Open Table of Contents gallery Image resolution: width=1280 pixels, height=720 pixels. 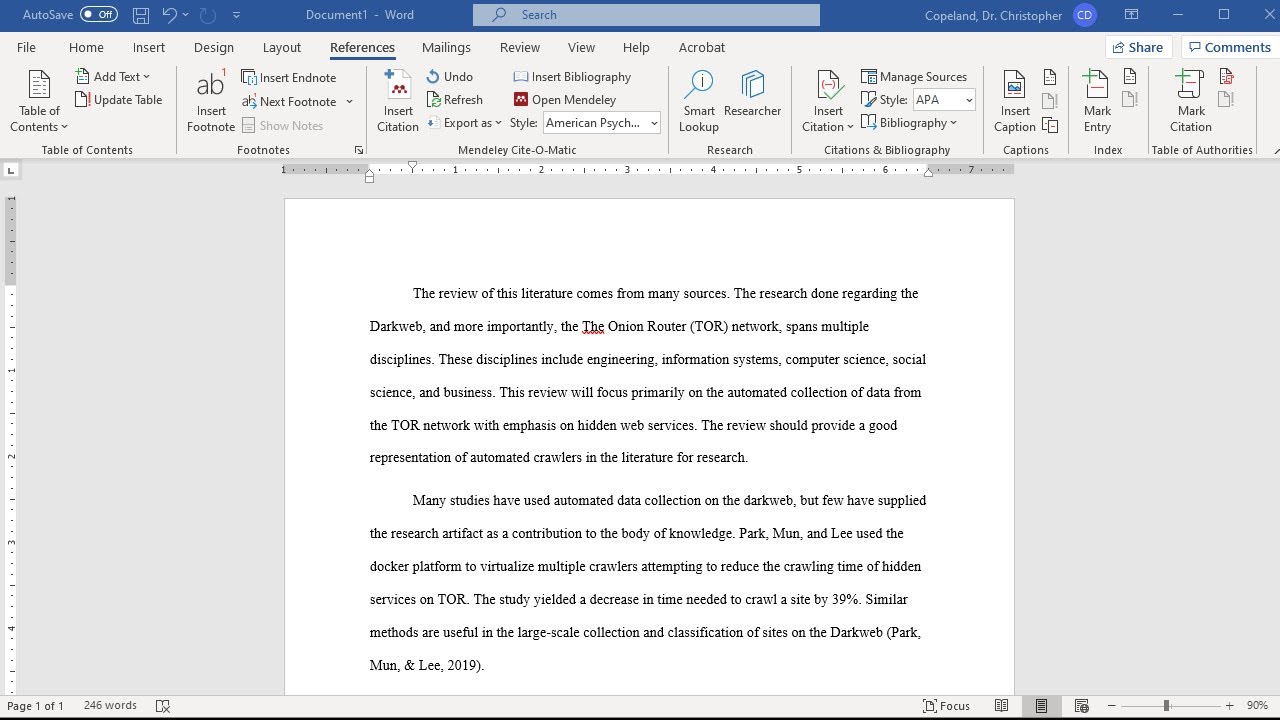[x=39, y=102]
